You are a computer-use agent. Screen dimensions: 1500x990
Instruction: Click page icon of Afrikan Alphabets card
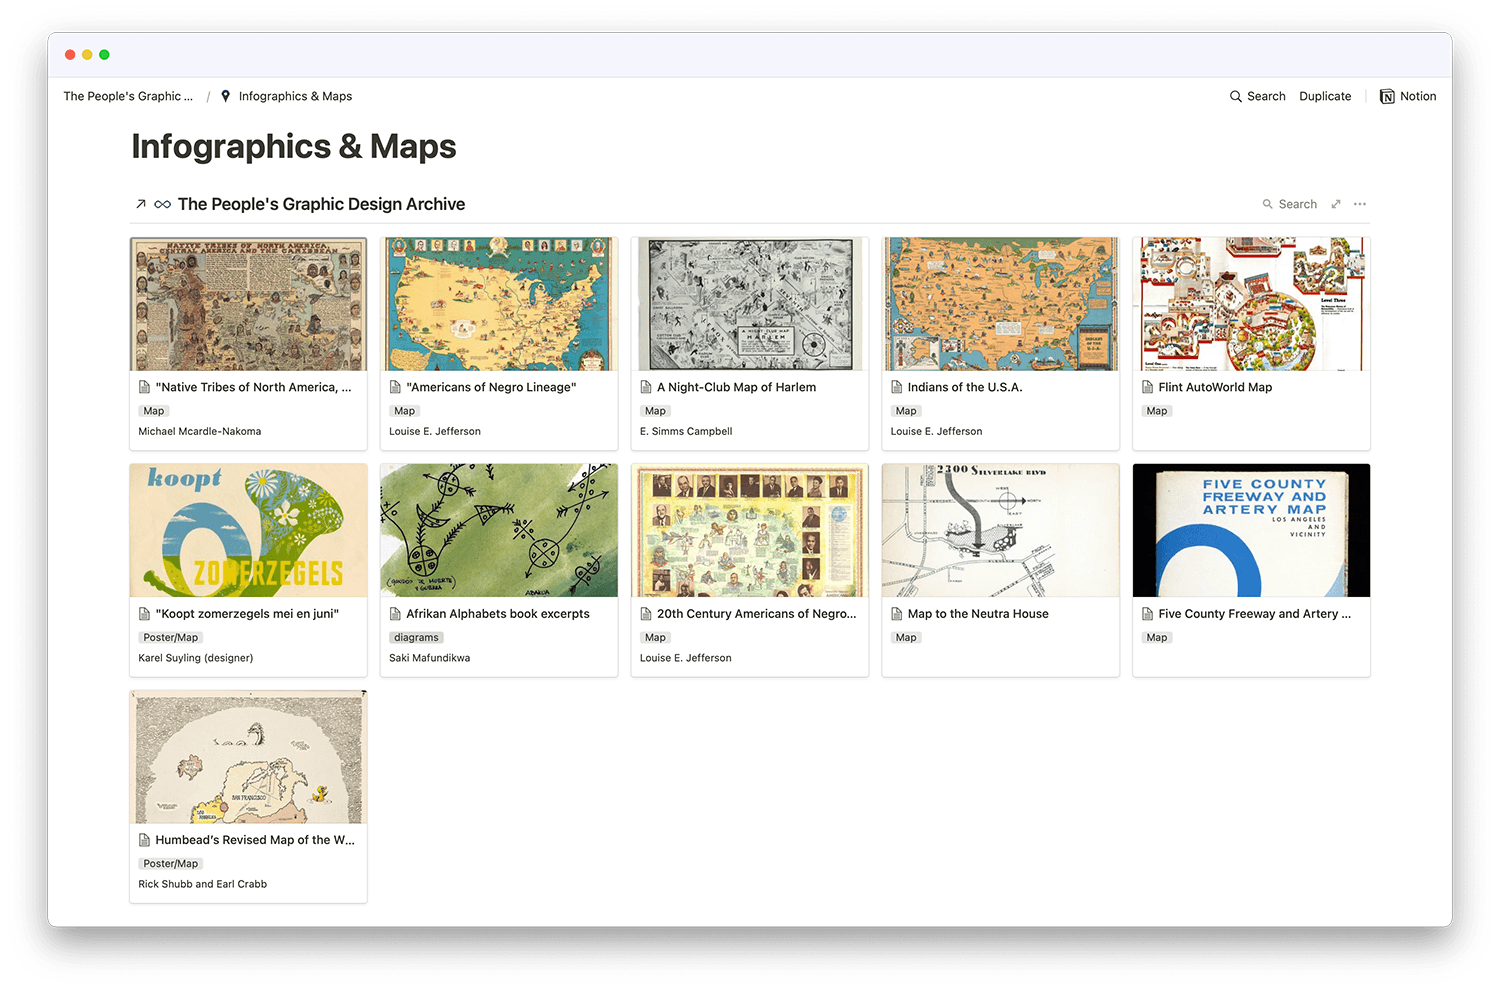point(395,614)
